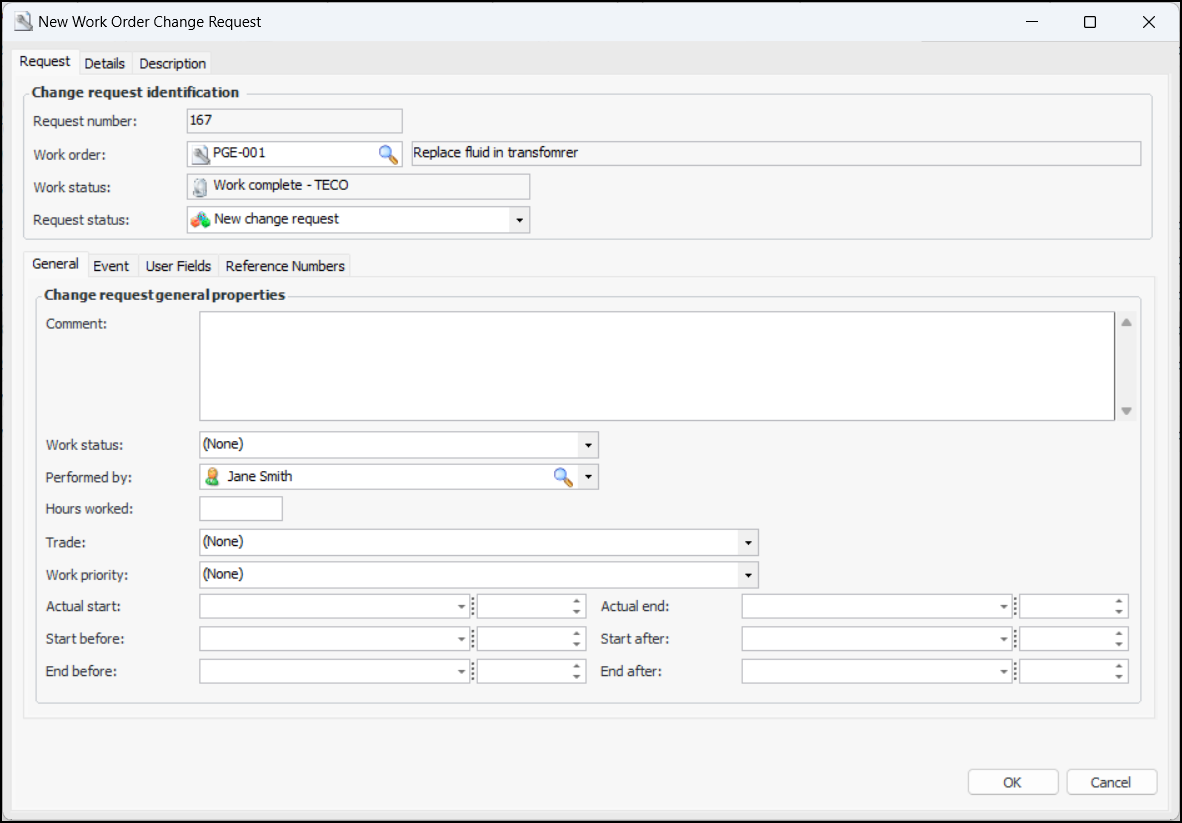The image size is (1182, 823).
Task: Click the New change request status icon
Action: pyautogui.click(x=201, y=219)
